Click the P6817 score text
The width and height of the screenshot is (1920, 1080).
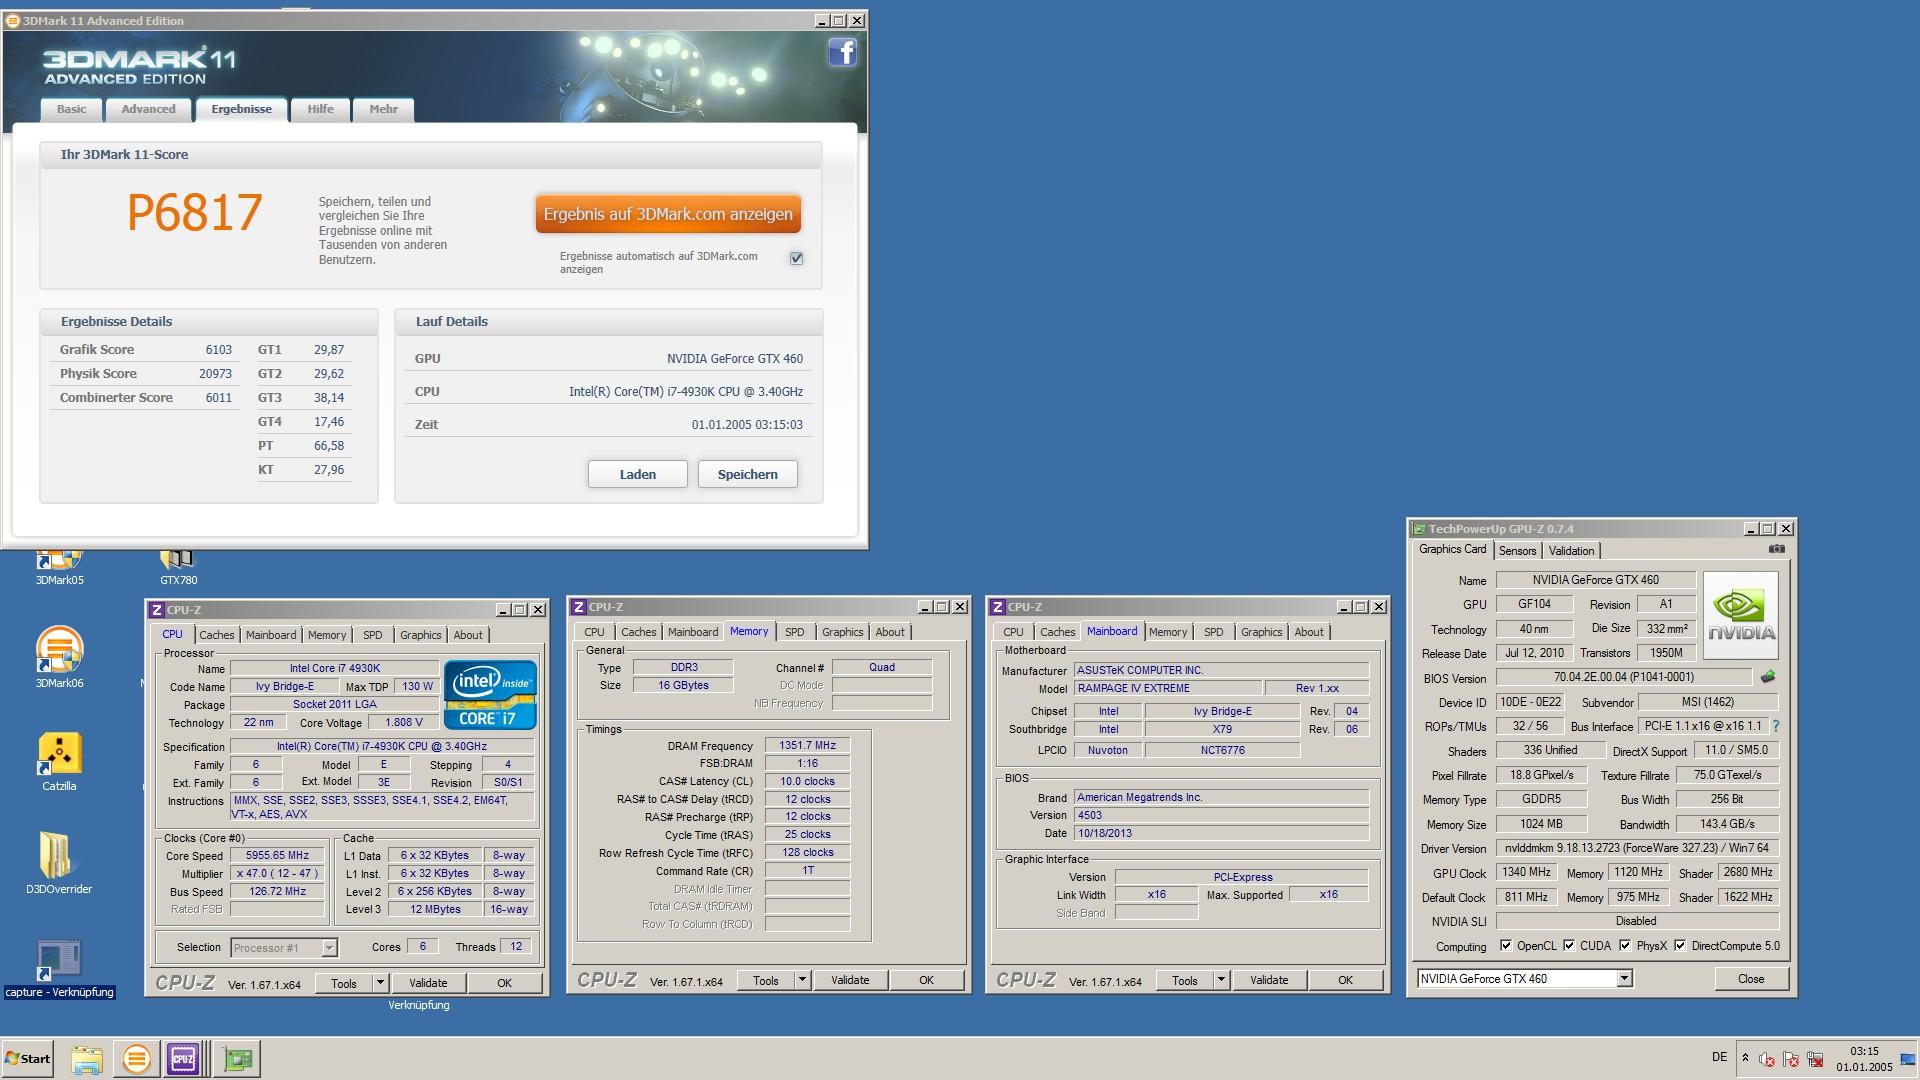(195, 212)
